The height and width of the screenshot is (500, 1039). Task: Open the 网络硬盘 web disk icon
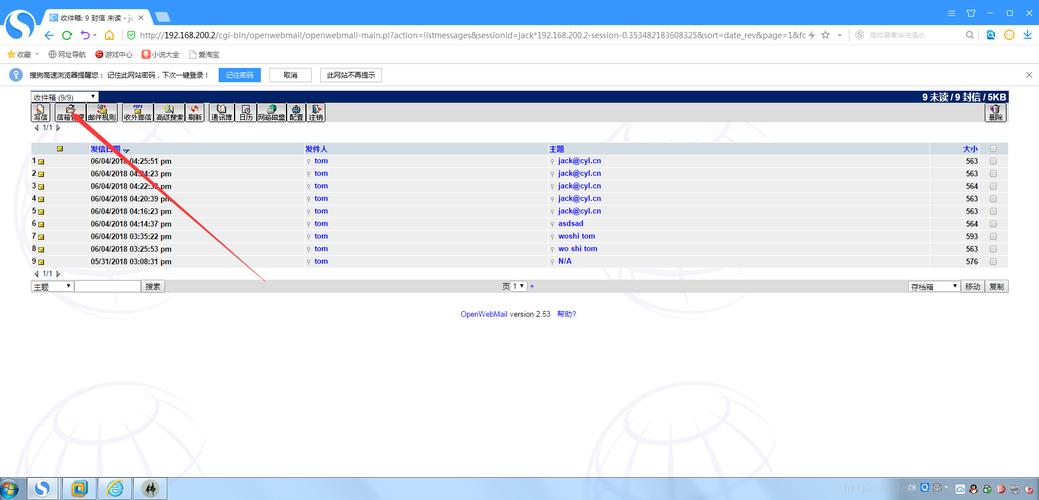click(x=271, y=113)
